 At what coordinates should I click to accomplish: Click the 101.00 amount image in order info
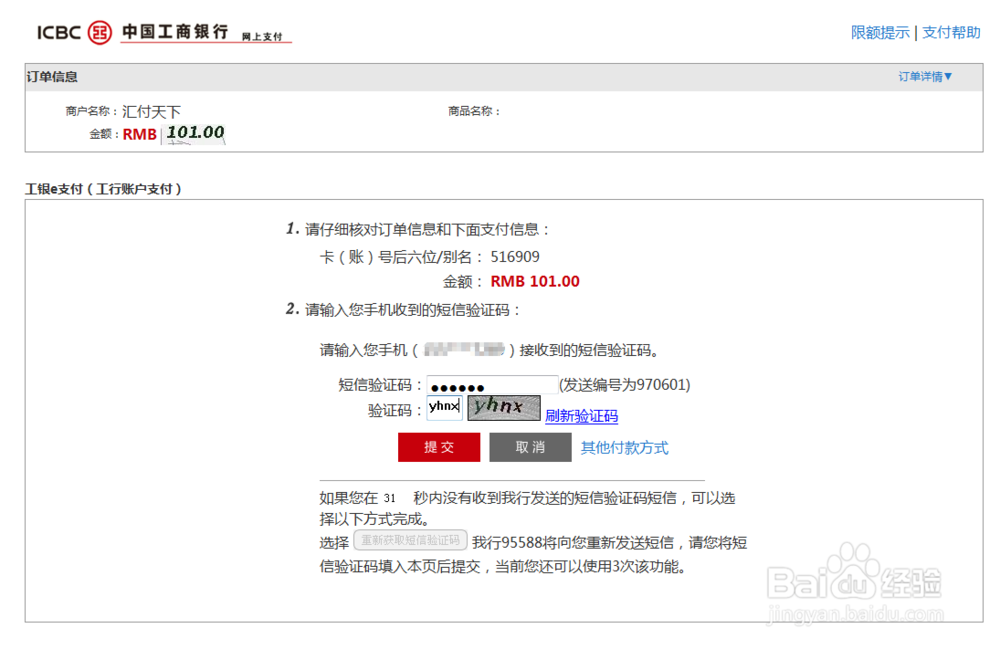[195, 133]
